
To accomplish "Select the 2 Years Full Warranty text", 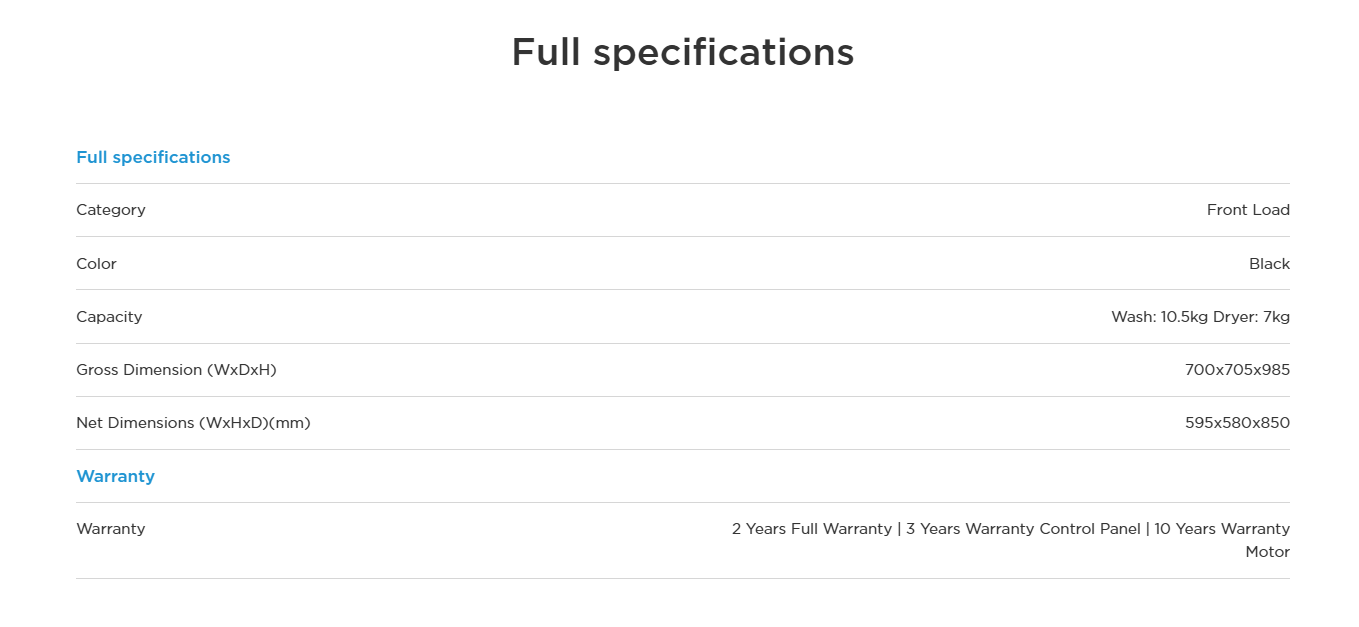I will coord(811,529).
